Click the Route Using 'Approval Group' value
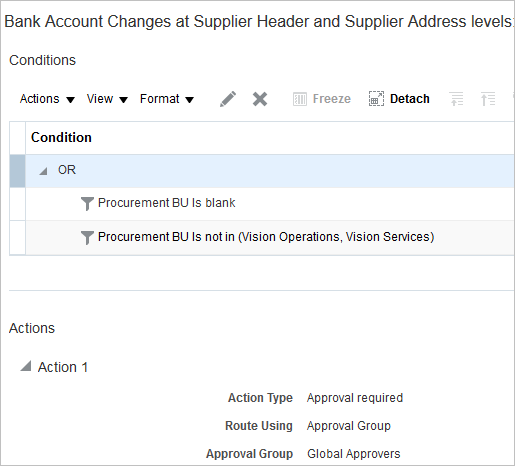Image resolution: width=515 pixels, height=466 pixels. coord(349,426)
